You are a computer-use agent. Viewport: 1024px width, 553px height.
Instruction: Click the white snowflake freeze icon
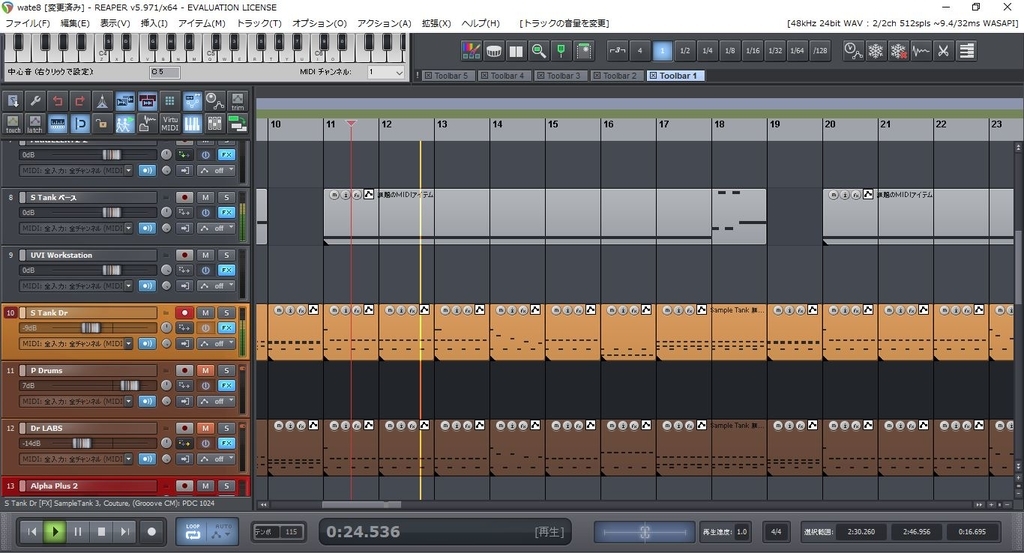pyautogui.click(x=876, y=50)
